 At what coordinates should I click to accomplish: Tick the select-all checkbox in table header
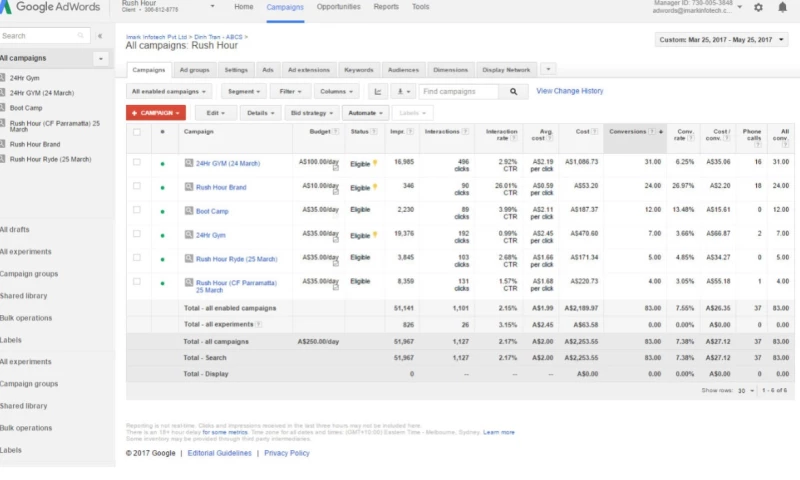coord(137,132)
